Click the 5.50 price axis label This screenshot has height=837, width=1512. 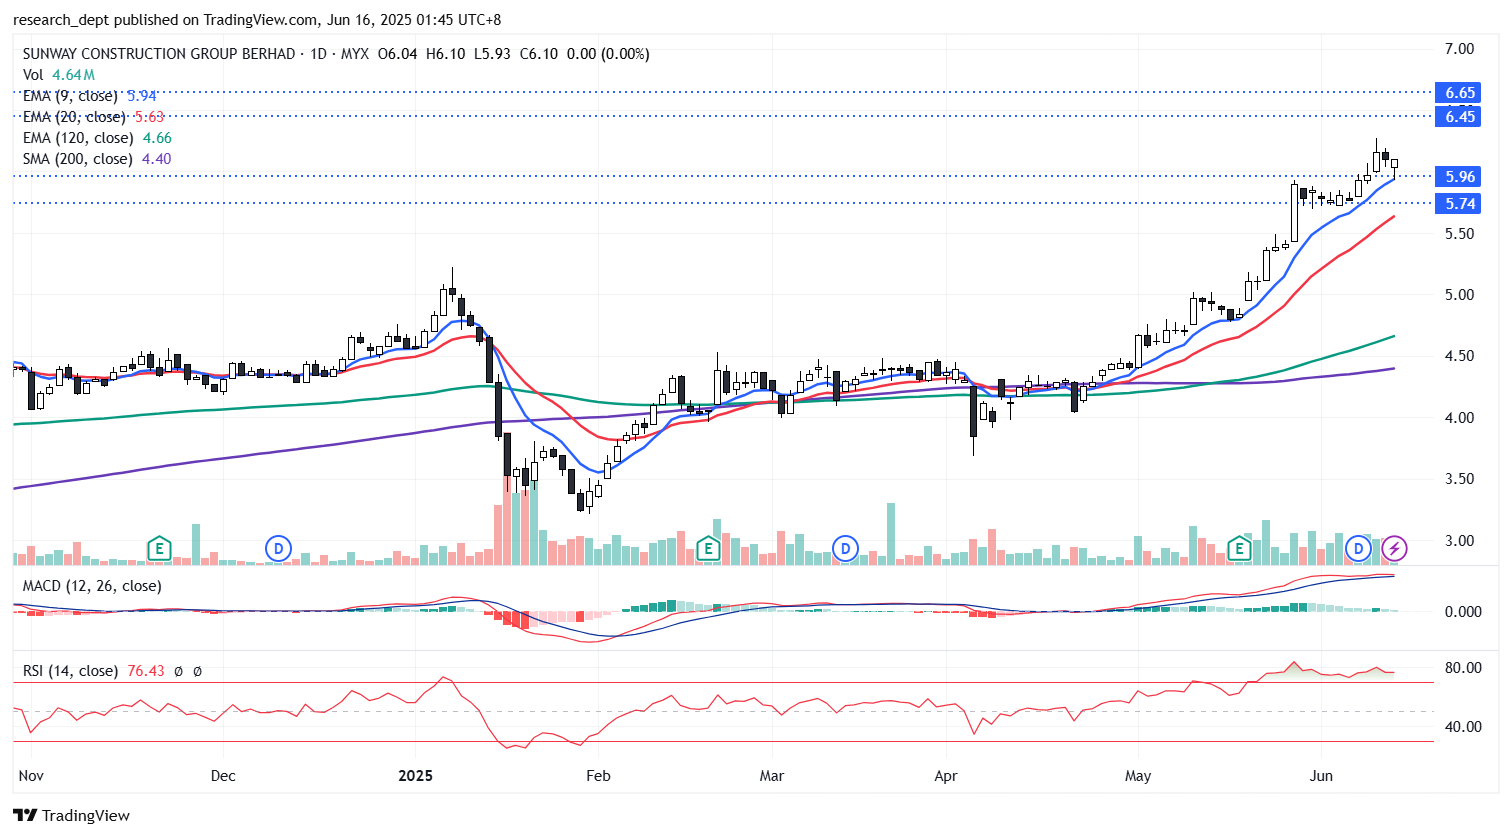point(1460,234)
